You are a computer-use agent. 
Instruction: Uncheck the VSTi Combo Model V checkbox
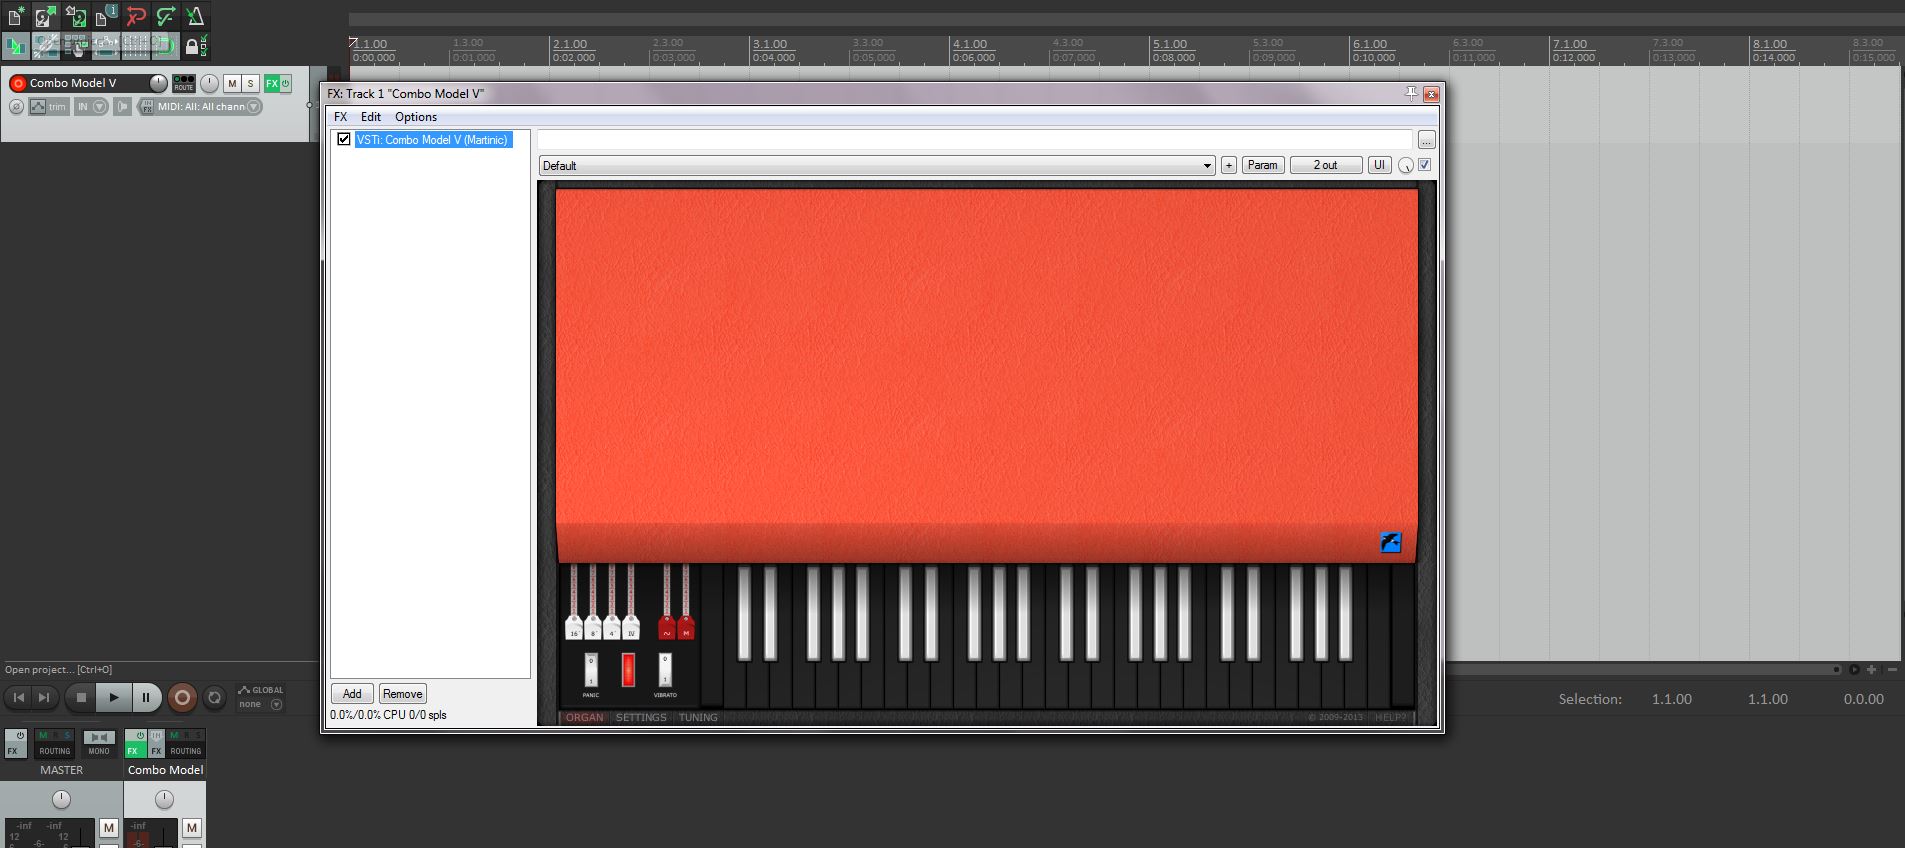pos(343,140)
